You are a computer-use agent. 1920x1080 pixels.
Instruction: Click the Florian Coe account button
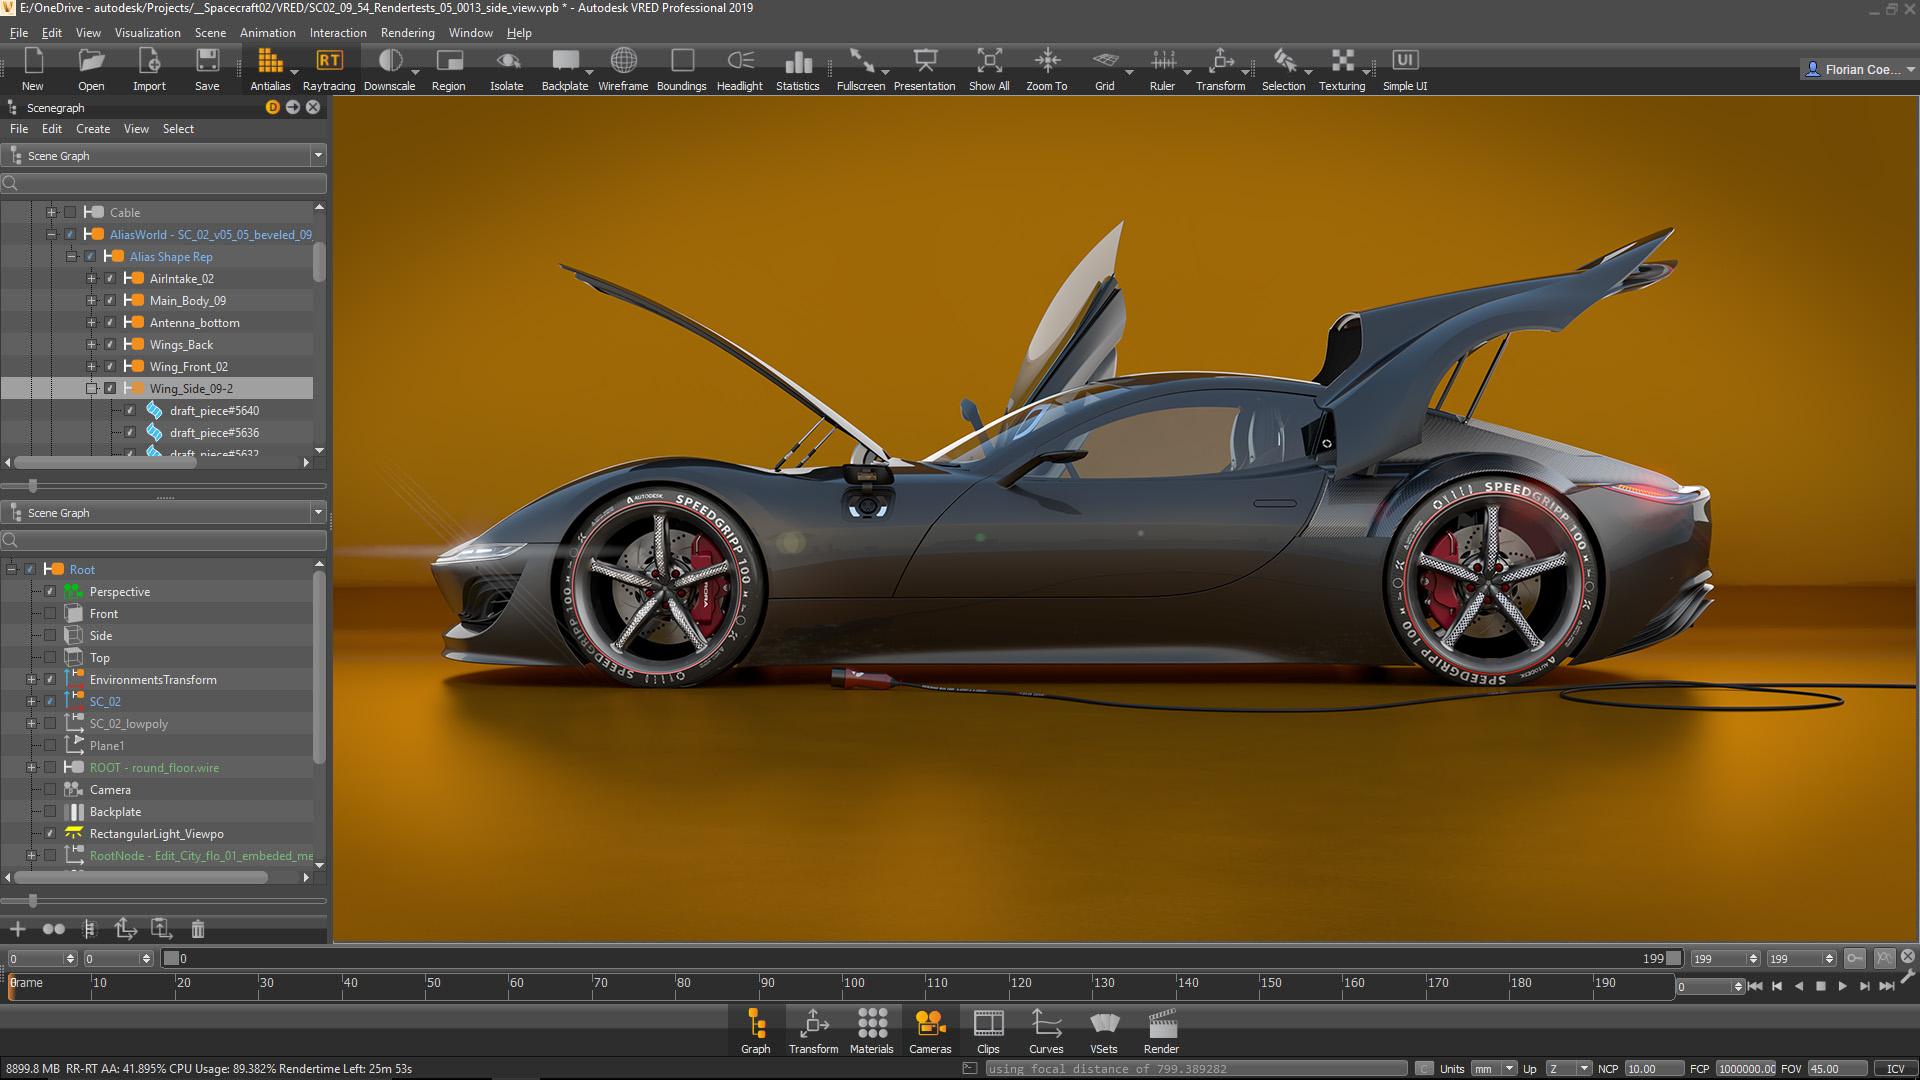[x=1858, y=69]
